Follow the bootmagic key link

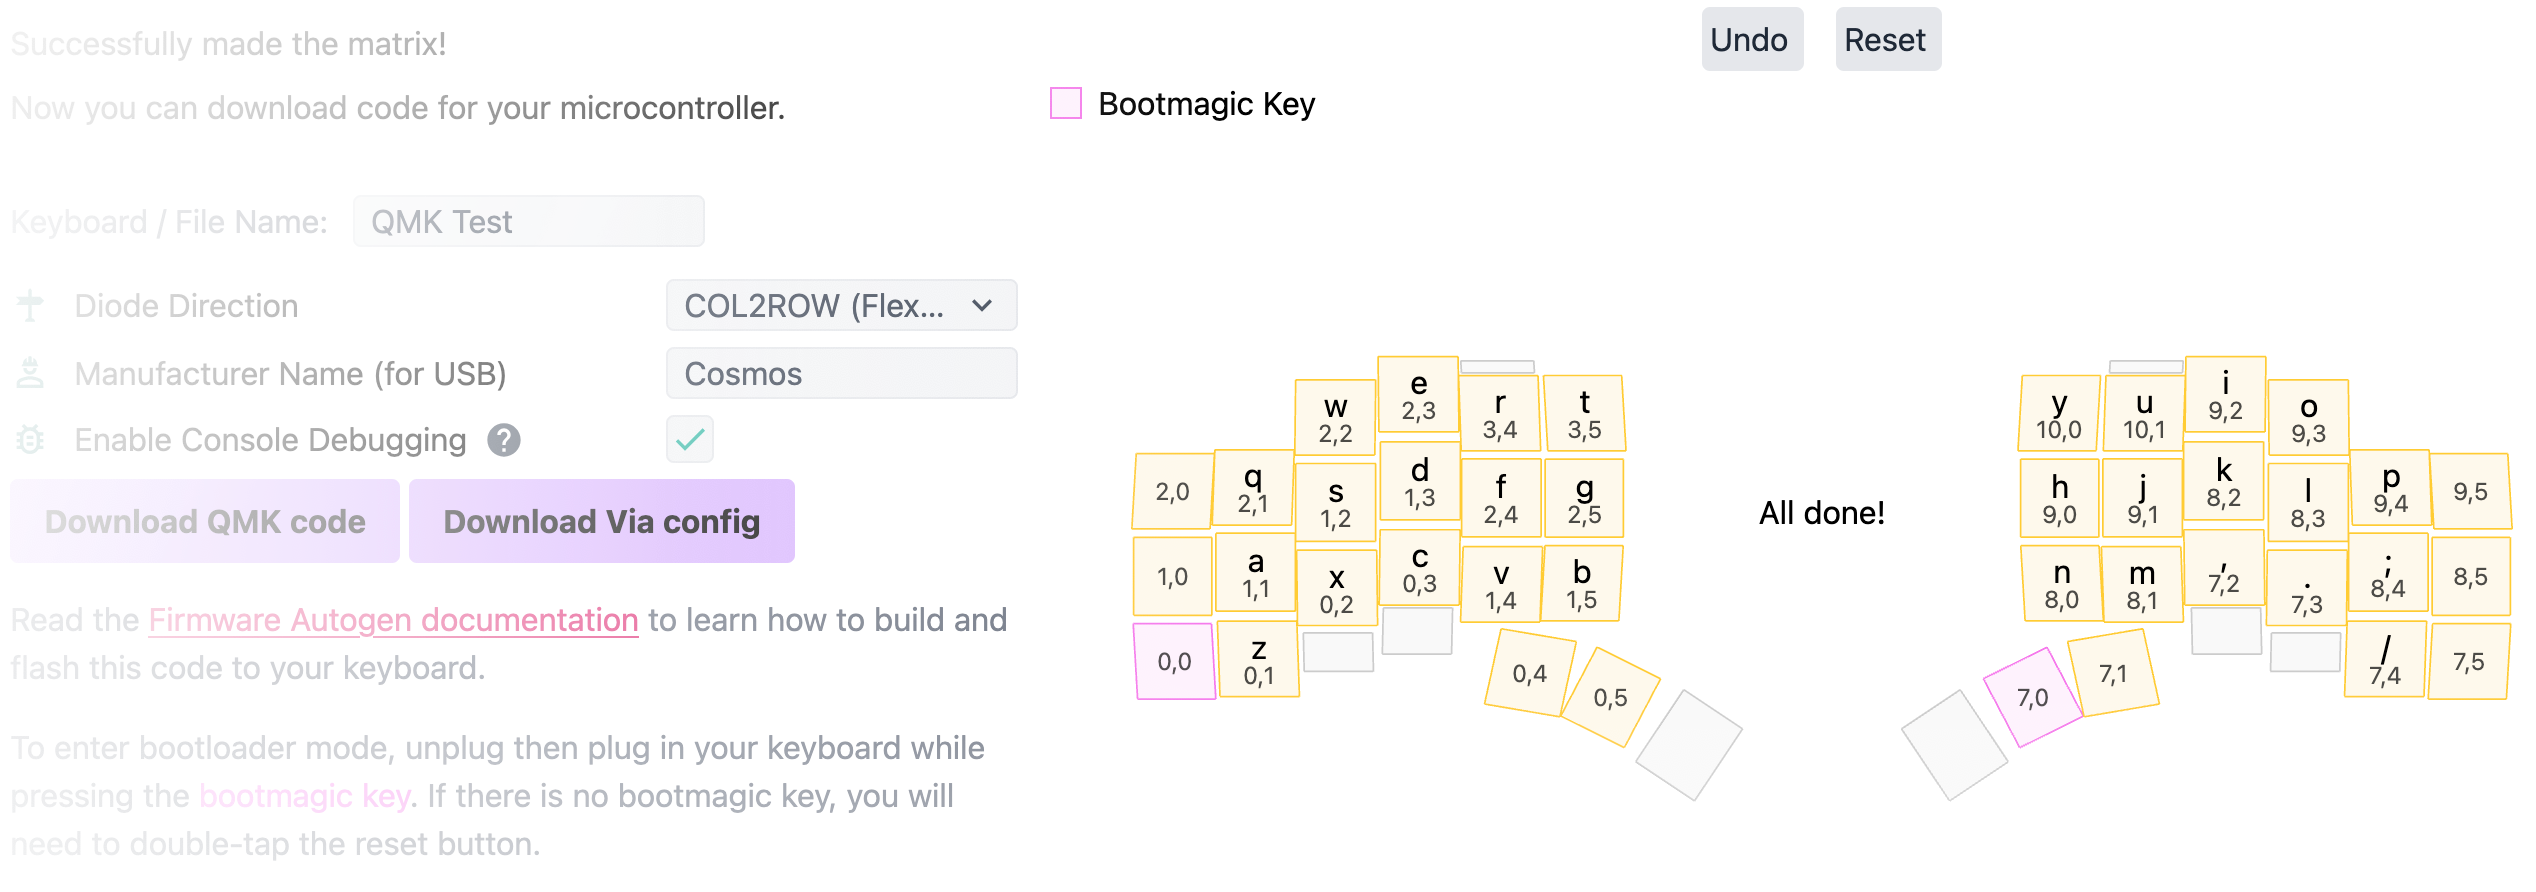[x=305, y=796]
